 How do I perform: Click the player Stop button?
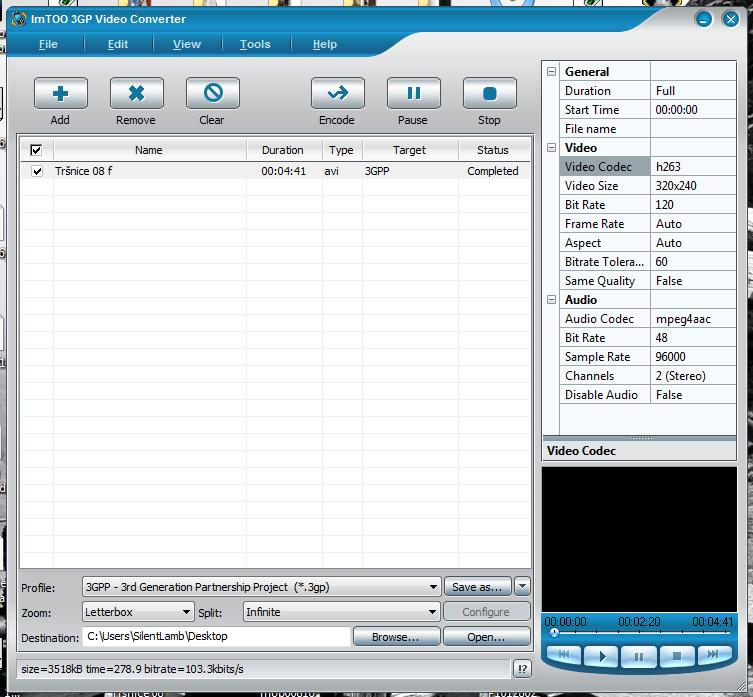pyautogui.click(x=677, y=656)
